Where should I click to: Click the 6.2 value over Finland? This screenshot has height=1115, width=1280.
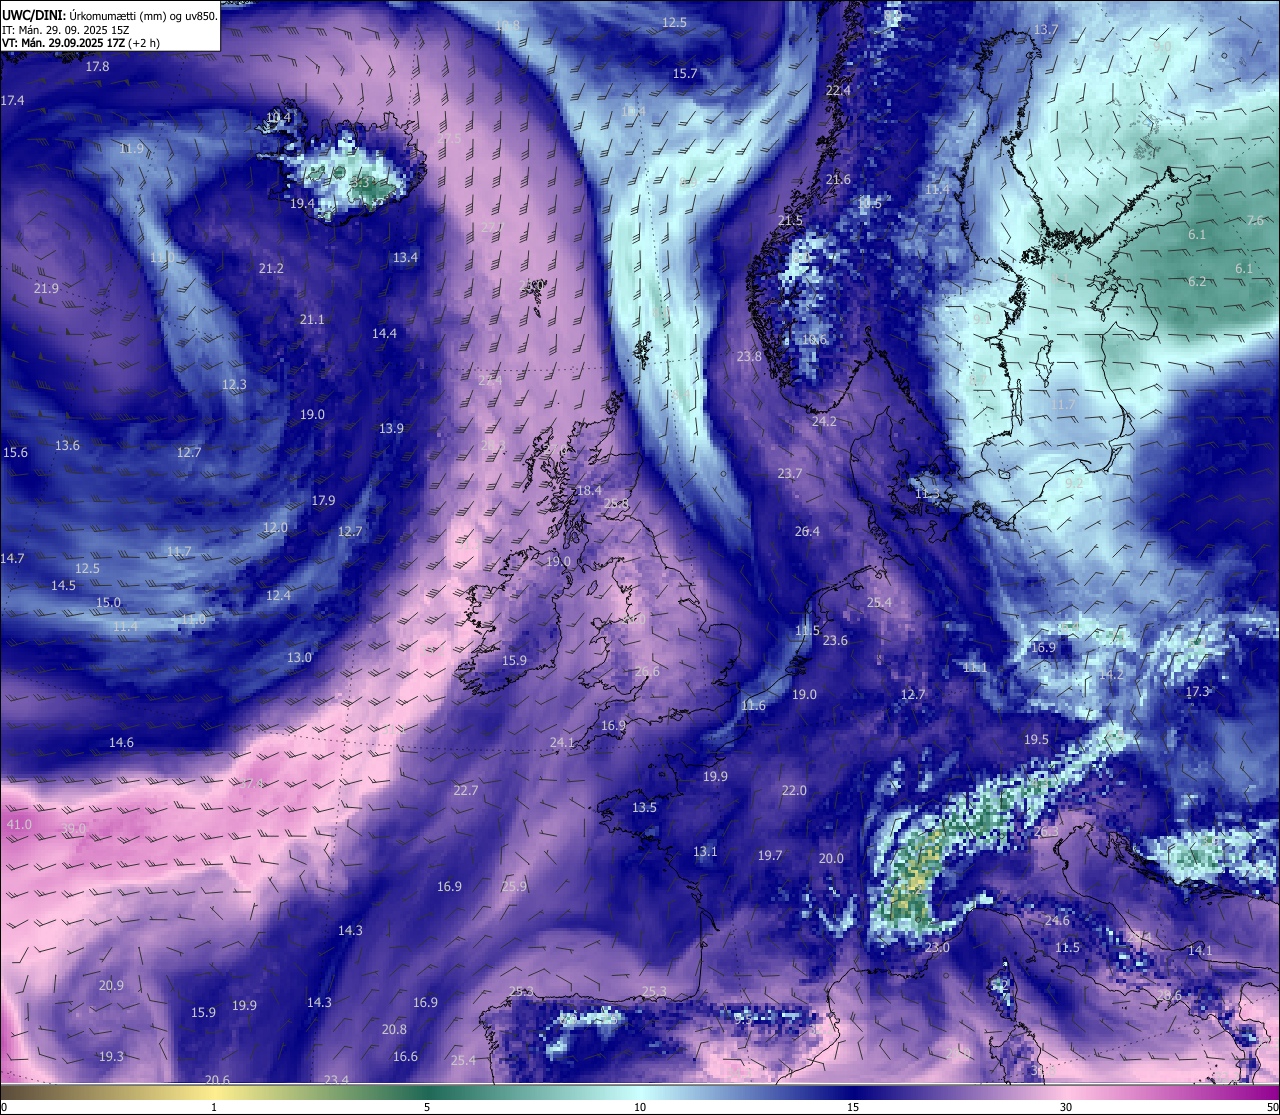[1197, 282]
